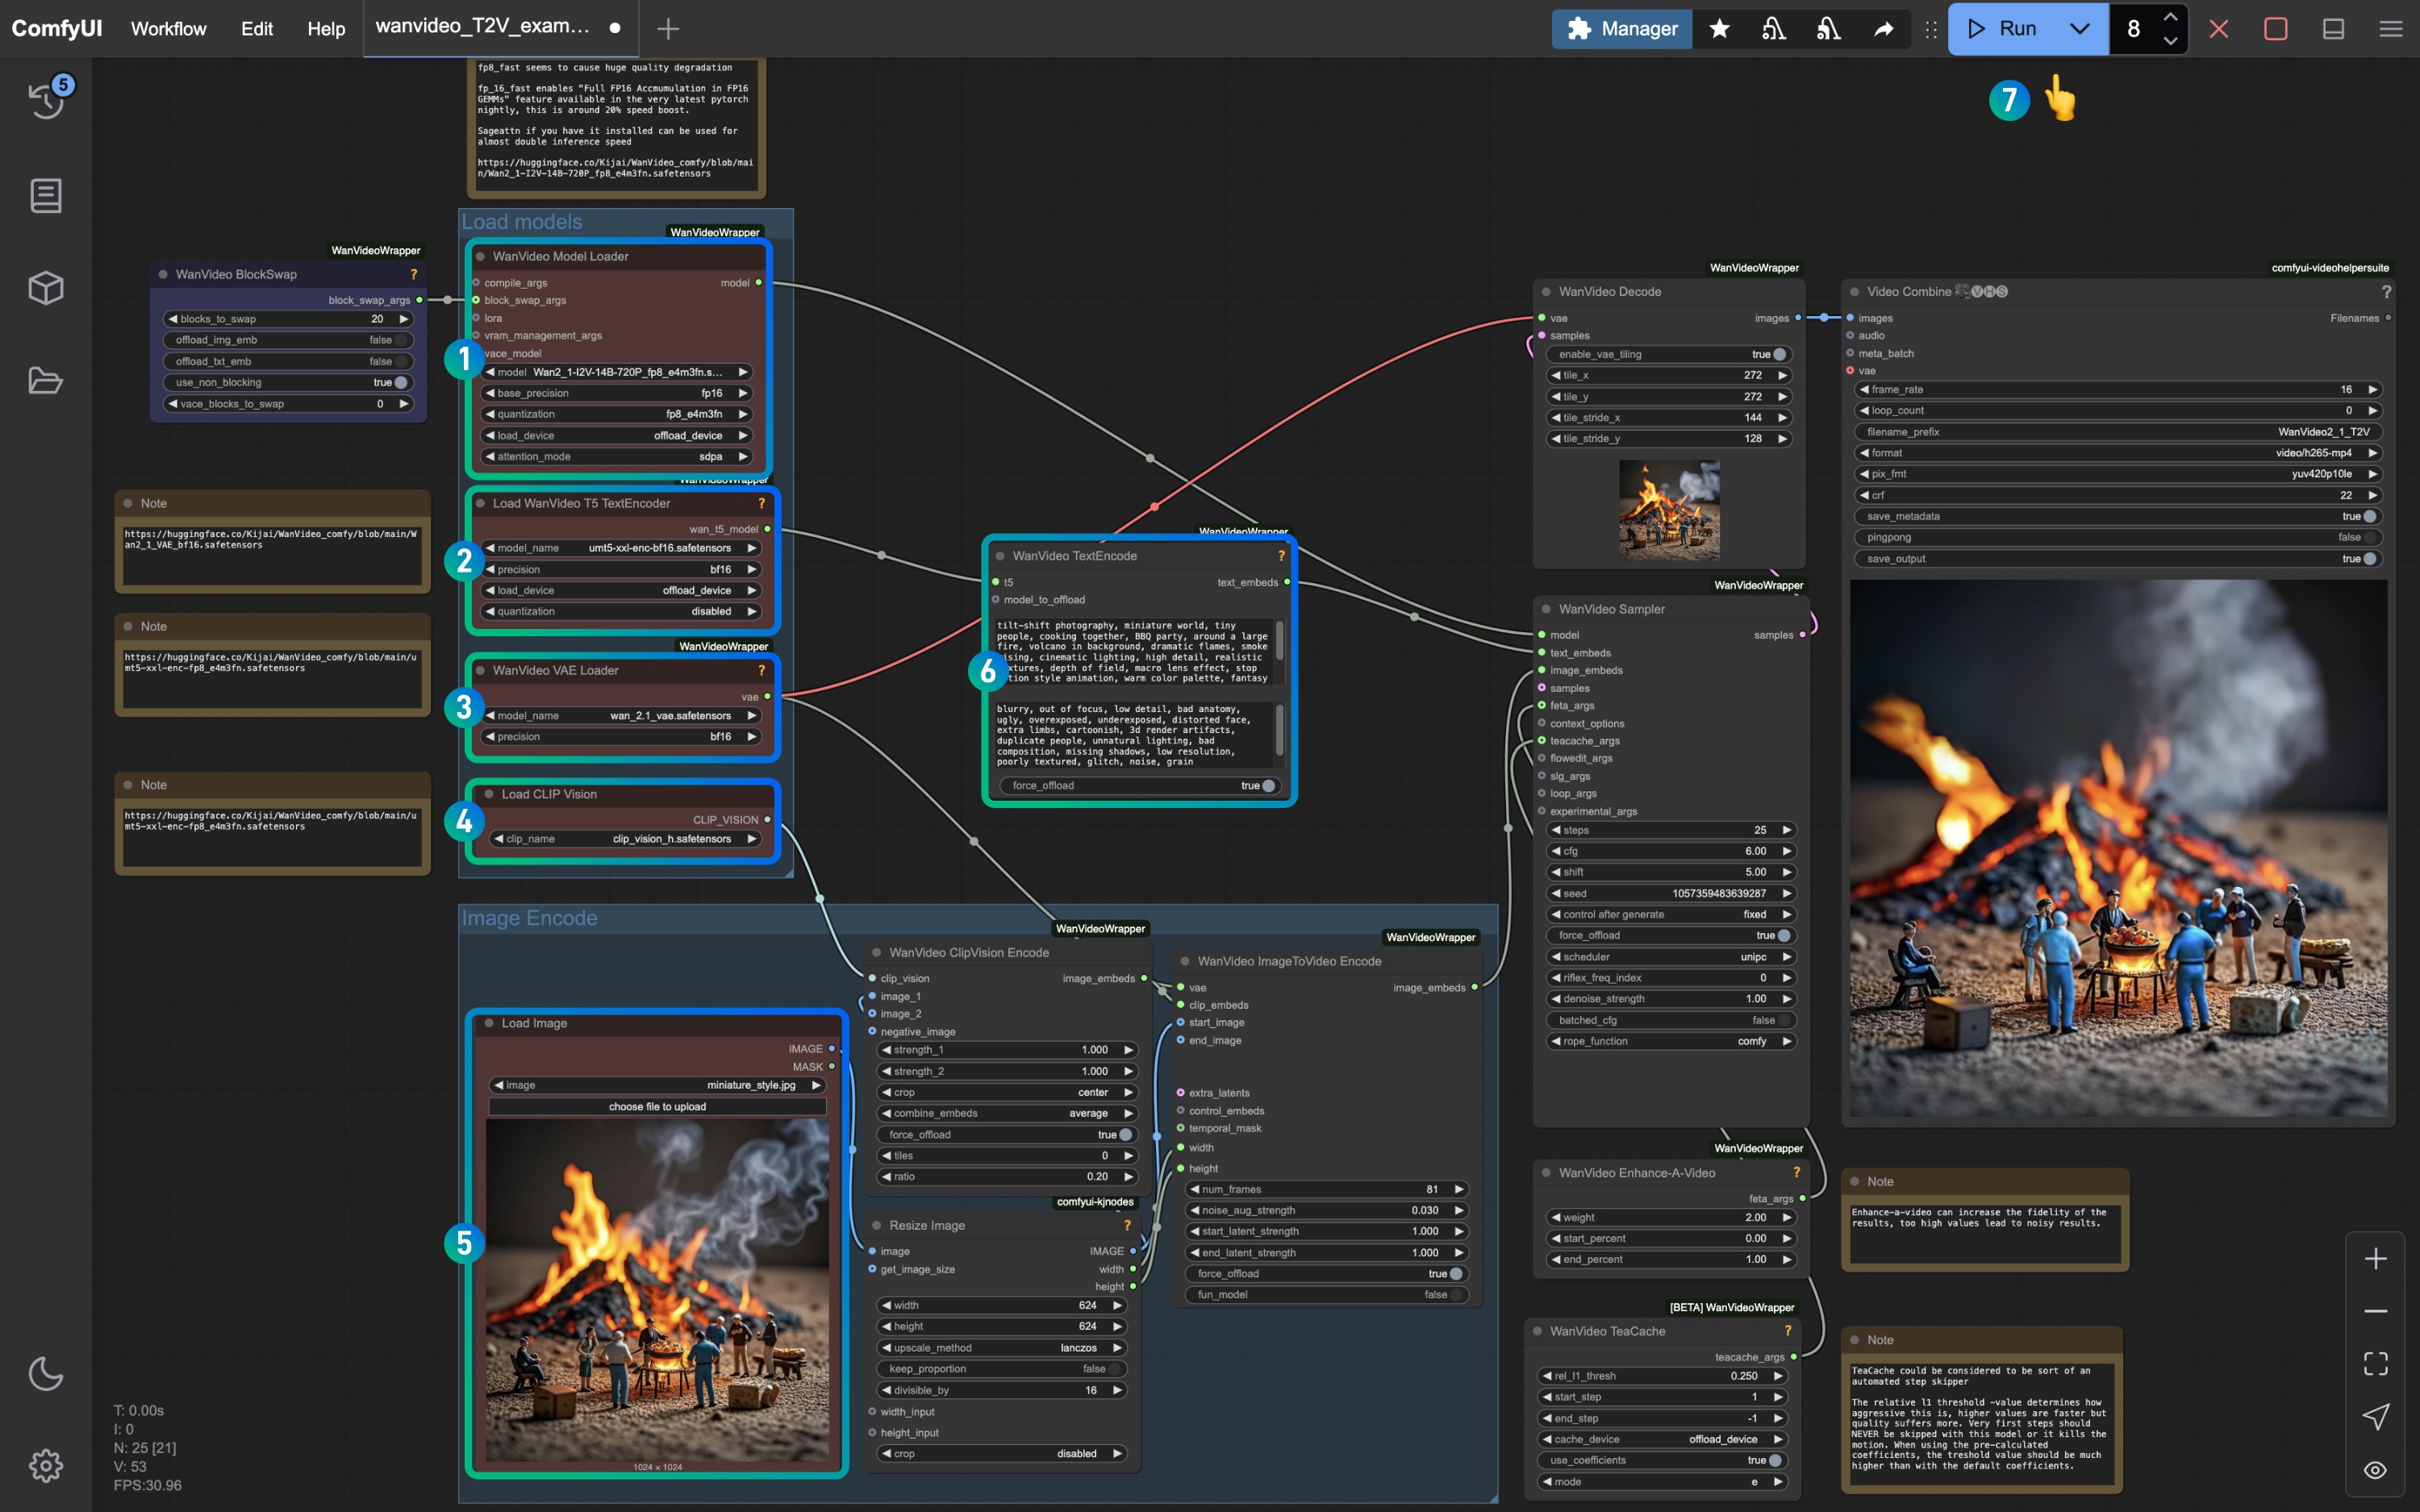Image resolution: width=2420 pixels, height=1512 pixels.
Task: Click the star icon in top toolbar
Action: click(1719, 28)
